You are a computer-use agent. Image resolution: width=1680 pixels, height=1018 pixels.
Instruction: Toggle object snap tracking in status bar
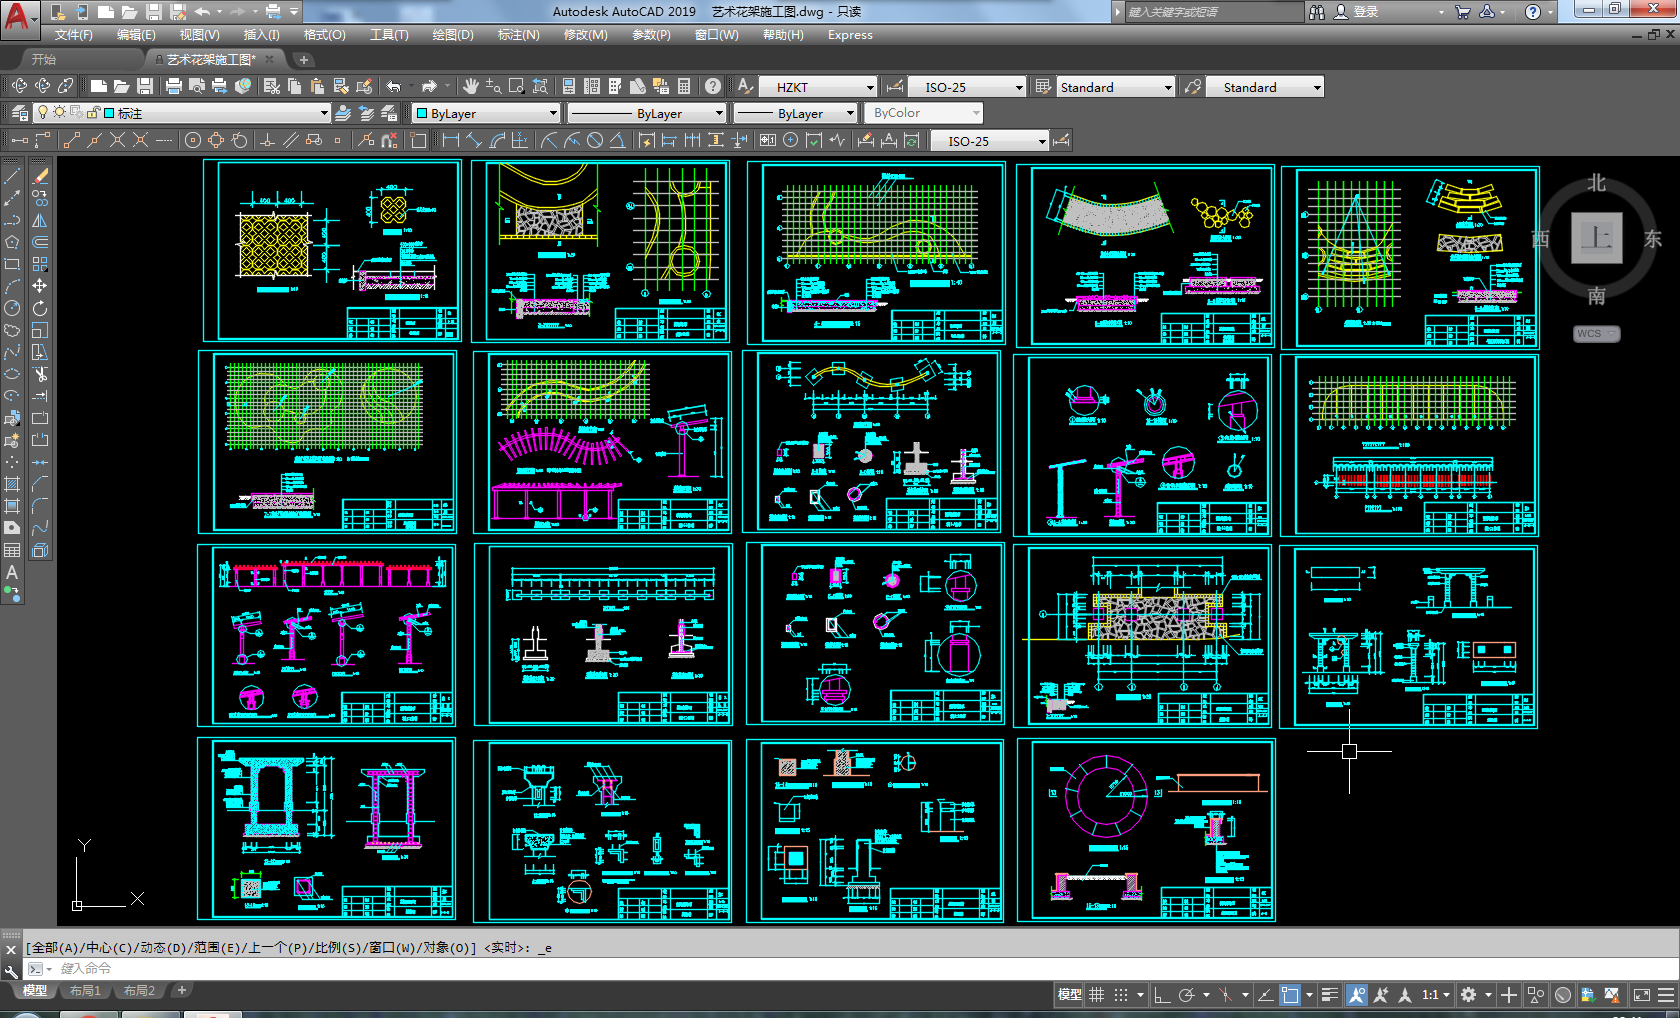tap(1265, 995)
